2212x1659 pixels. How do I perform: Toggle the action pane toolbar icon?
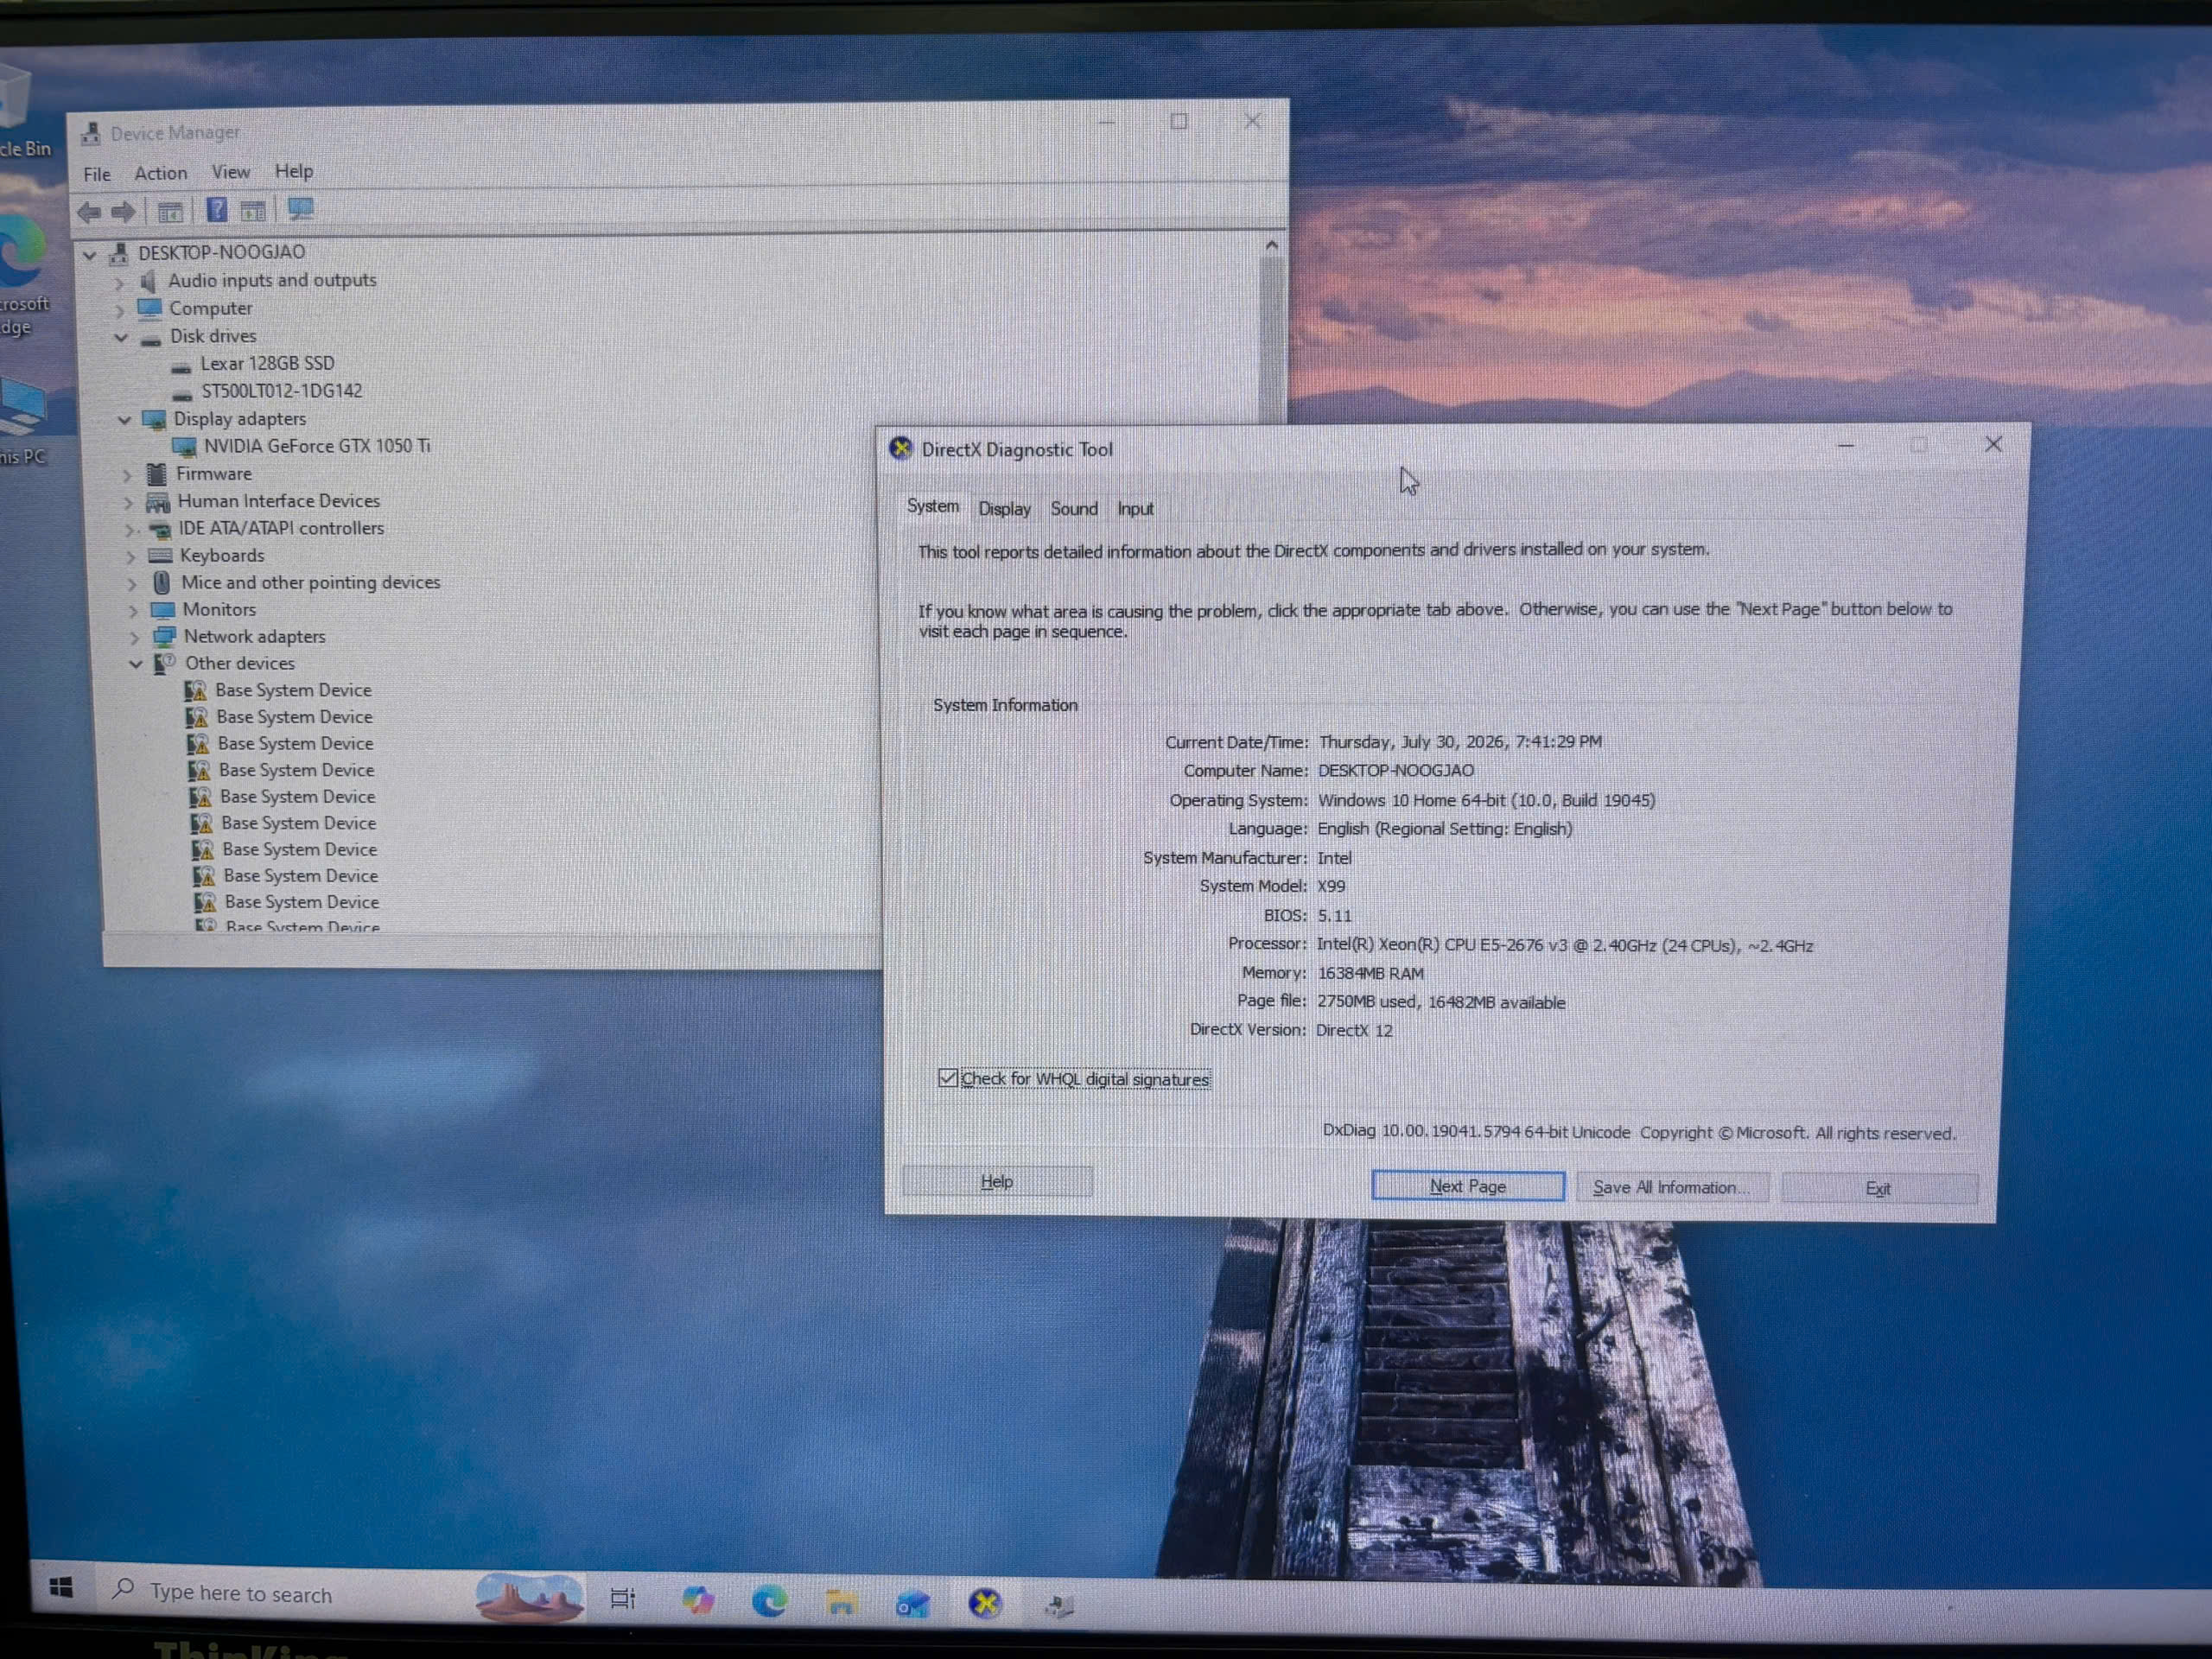pyautogui.click(x=253, y=211)
